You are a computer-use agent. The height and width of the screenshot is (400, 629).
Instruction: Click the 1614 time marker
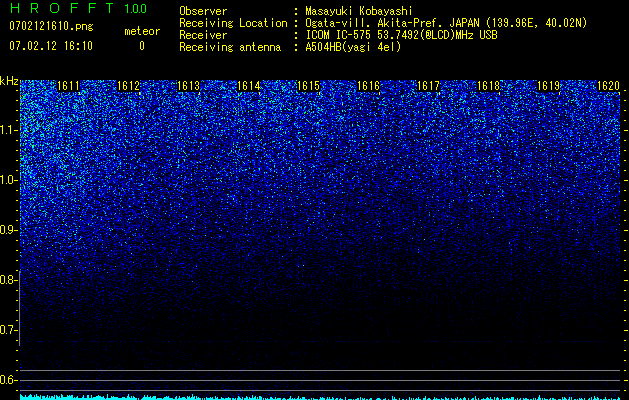coord(248,86)
